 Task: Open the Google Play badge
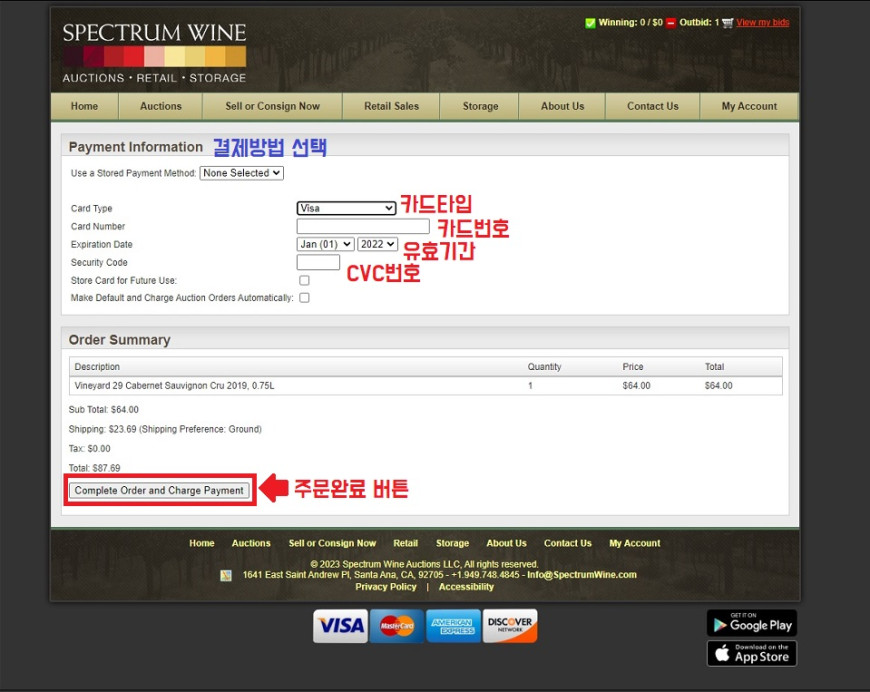click(752, 623)
